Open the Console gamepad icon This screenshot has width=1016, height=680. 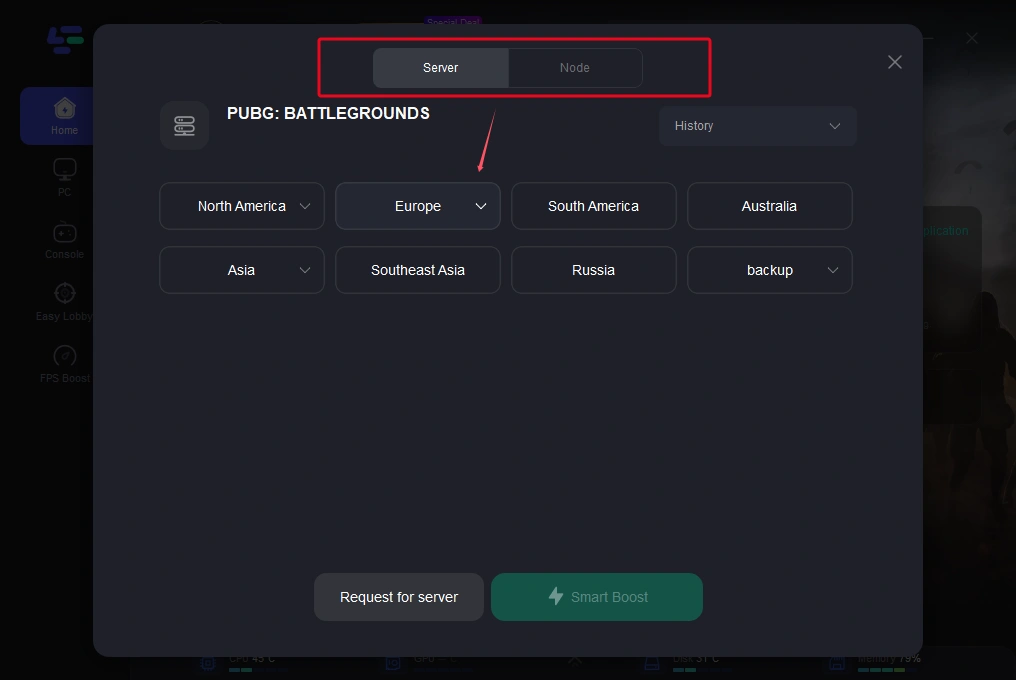pyautogui.click(x=65, y=233)
